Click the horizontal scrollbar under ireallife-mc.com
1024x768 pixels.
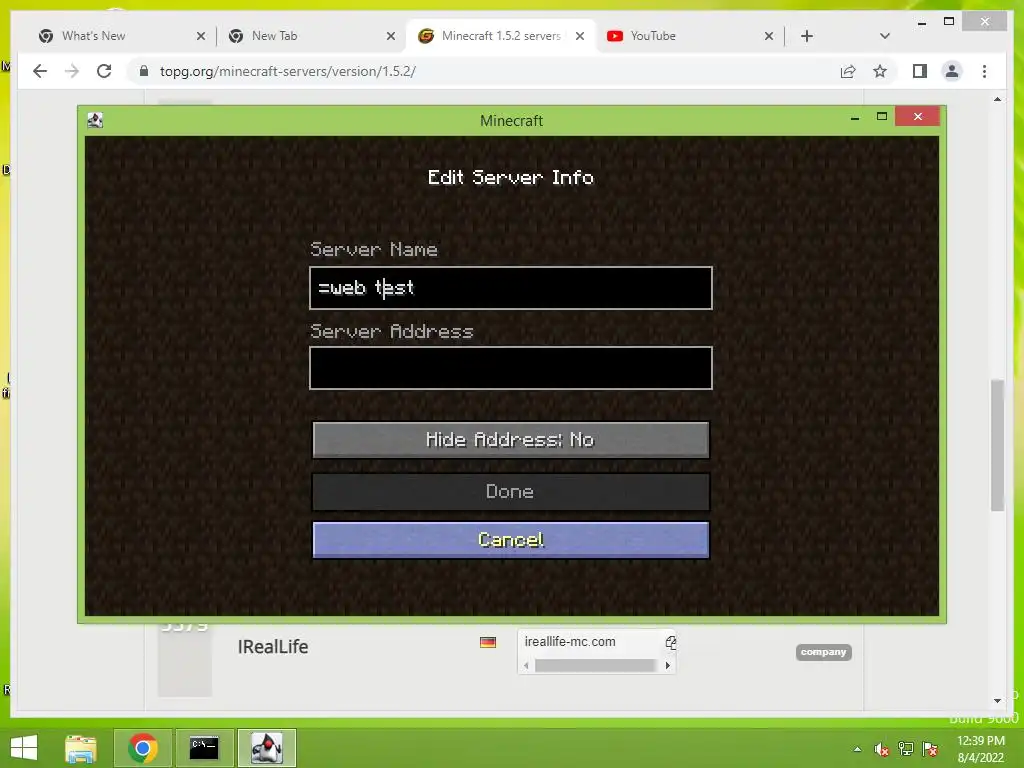click(595, 665)
